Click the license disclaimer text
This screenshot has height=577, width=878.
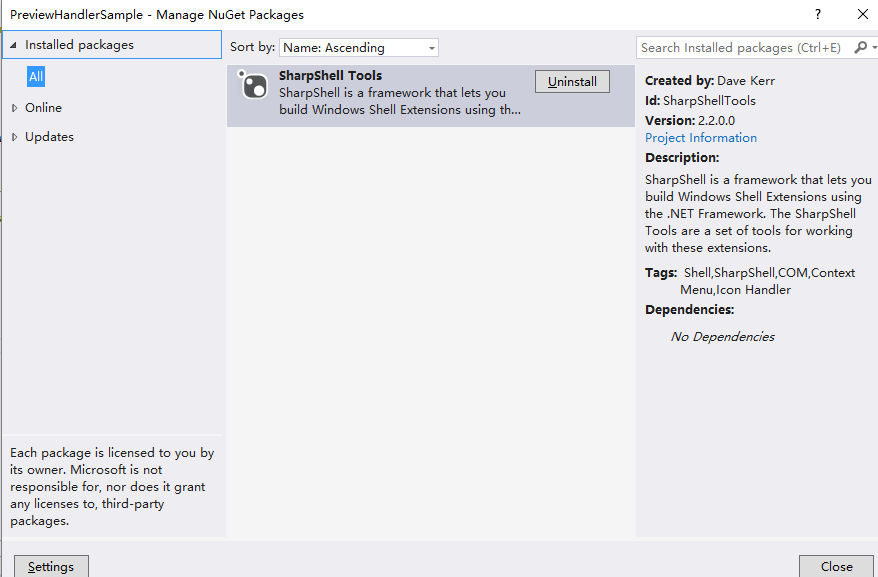[x=112, y=486]
